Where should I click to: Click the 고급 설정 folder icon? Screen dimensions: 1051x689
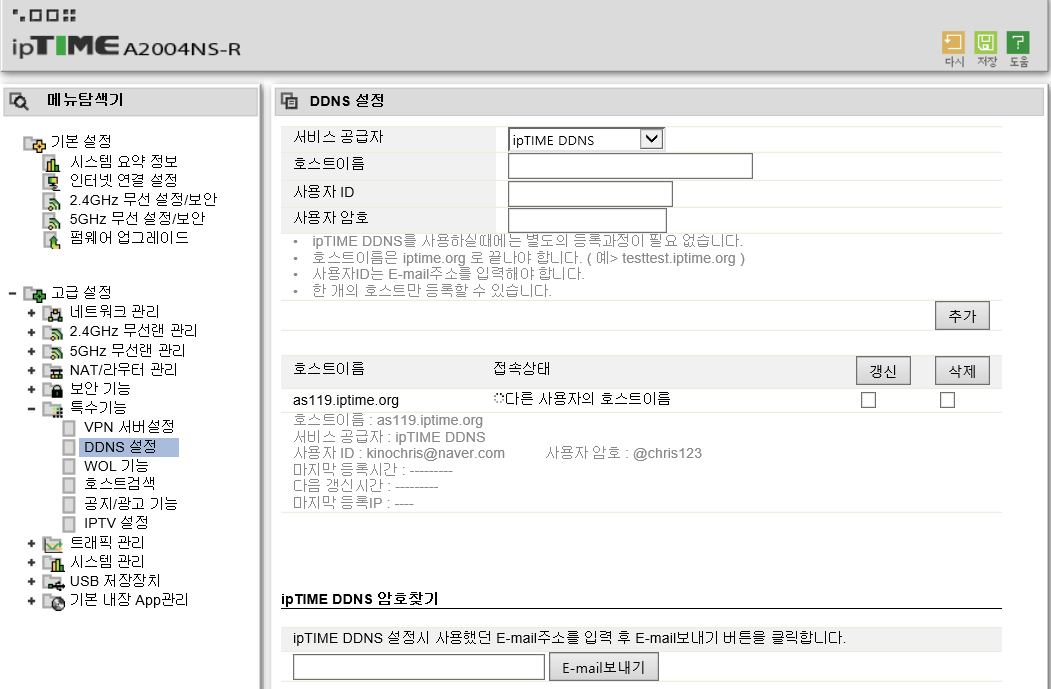click(35, 294)
